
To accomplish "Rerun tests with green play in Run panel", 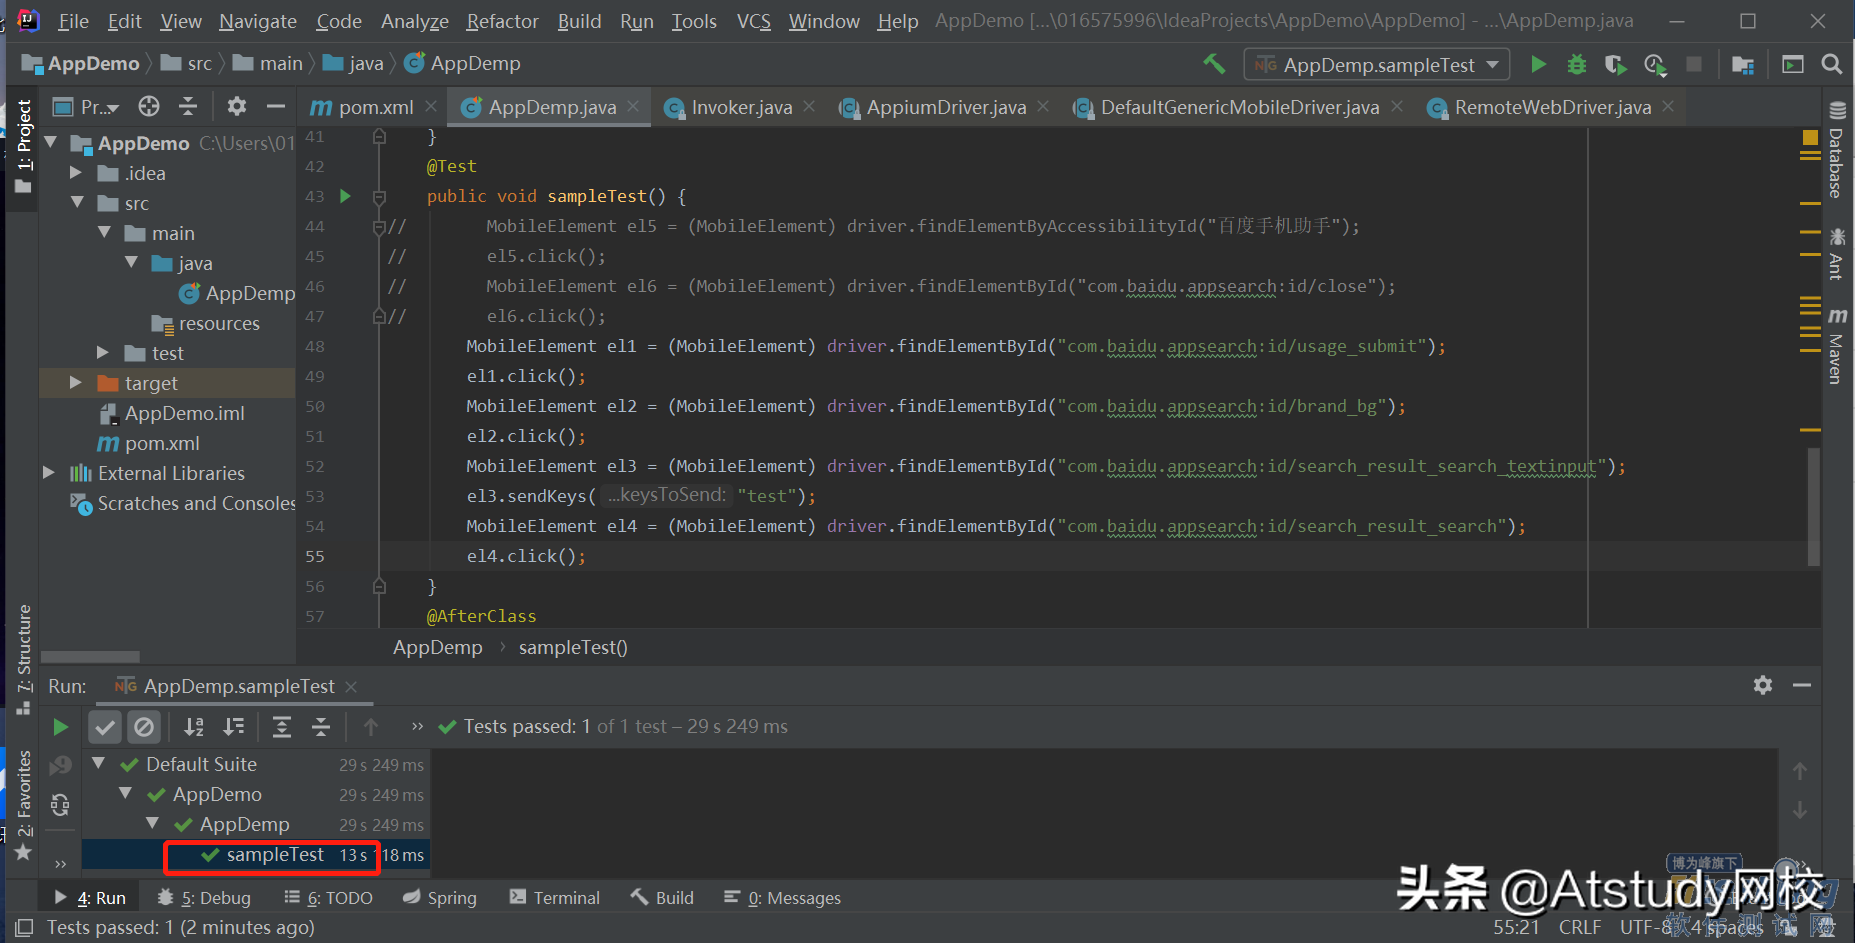I will tap(60, 727).
